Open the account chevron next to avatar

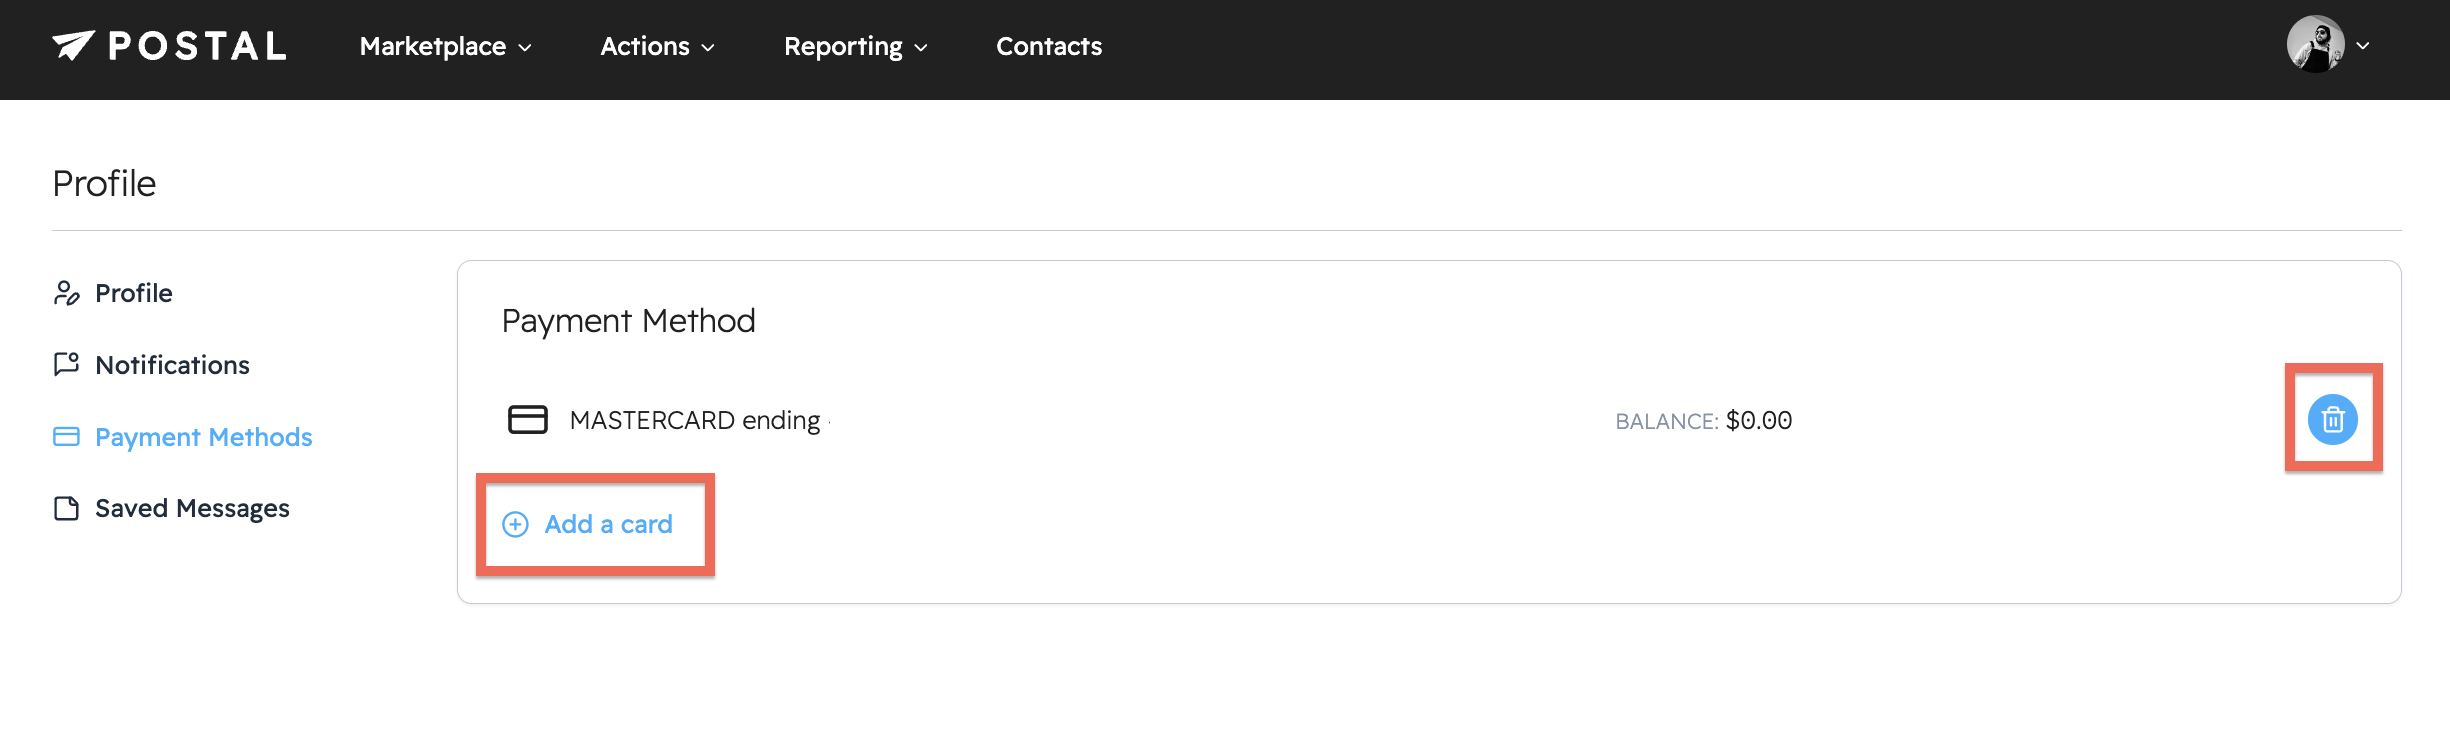pos(2363,45)
